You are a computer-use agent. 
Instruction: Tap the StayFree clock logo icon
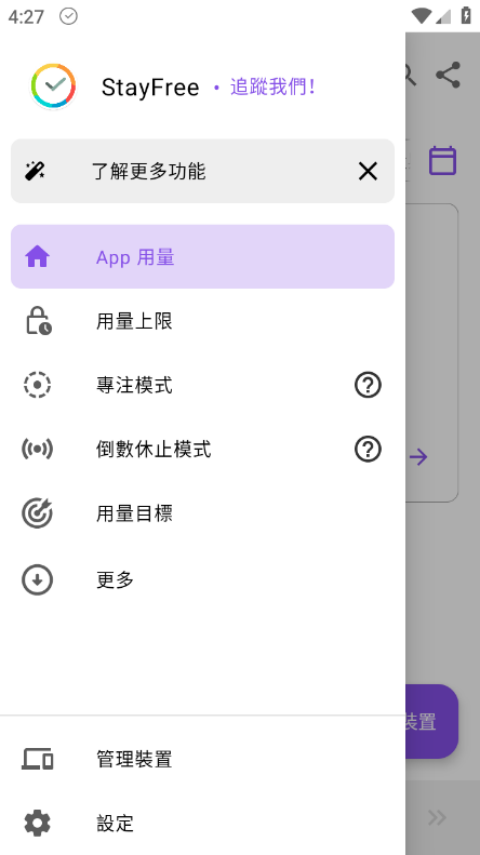click(x=53, y=86)
